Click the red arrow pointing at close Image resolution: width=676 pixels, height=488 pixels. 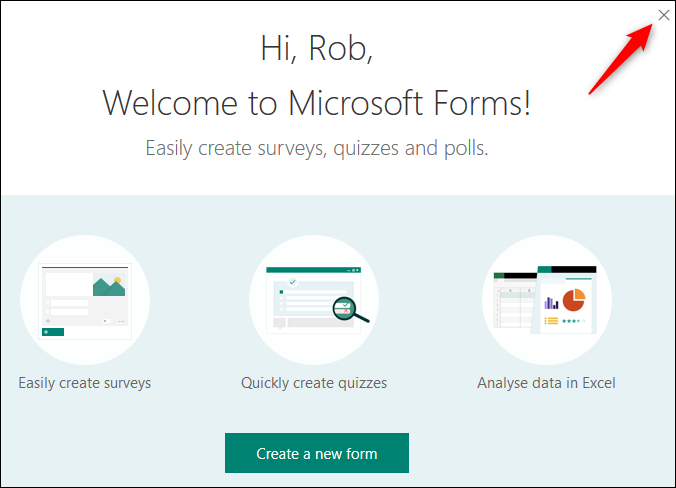pos(620,58)
